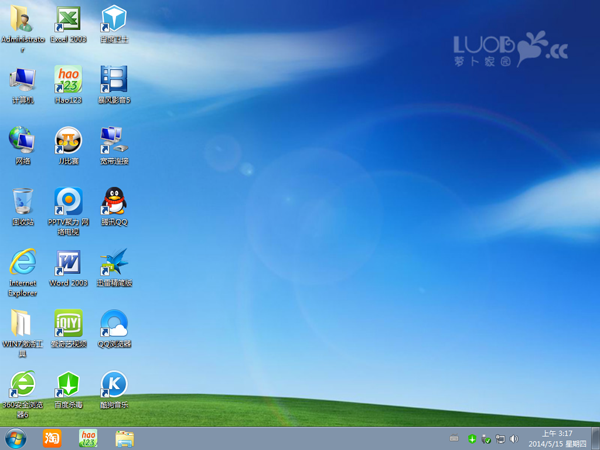Open the green shield tray icon
The width and height of the screenshot is (600, 450).
pyautogui.click(x=472, y=439)
